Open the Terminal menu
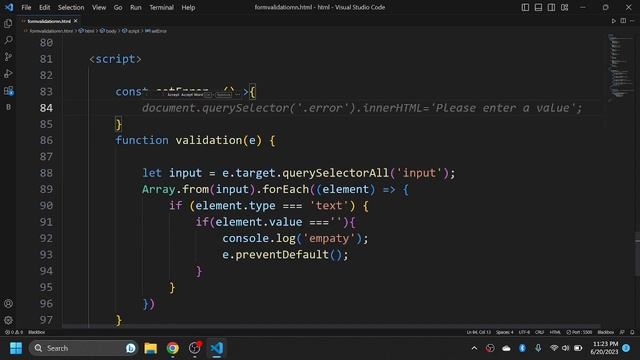This screenshot has height=360, width=640. [162, 7]
